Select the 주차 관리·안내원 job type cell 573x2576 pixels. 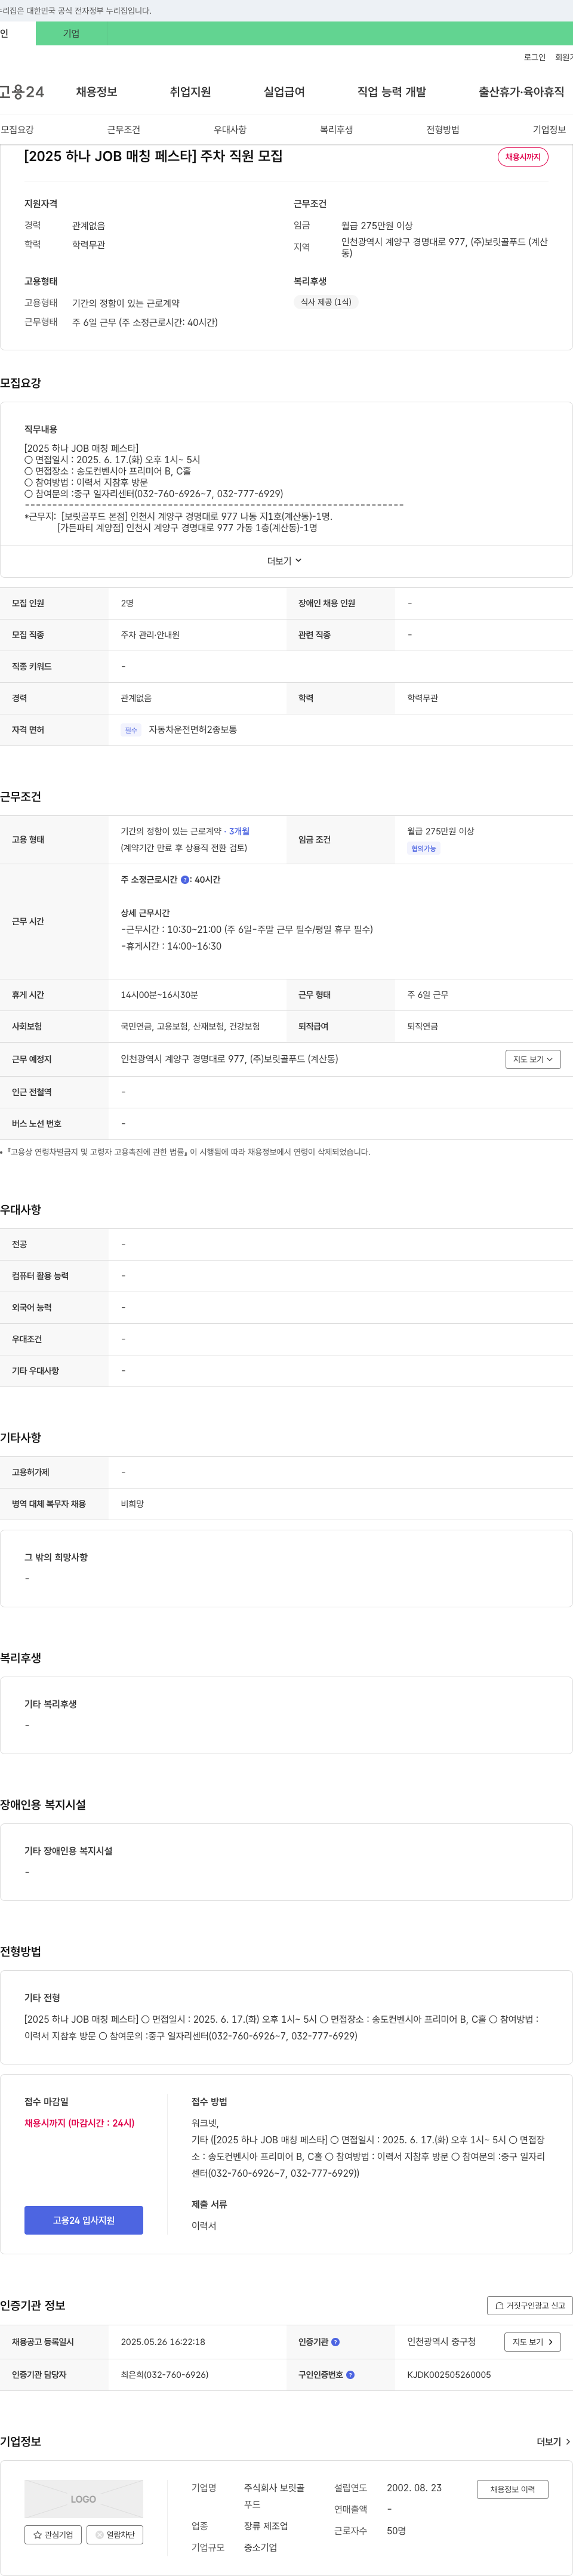click(150, 635)
